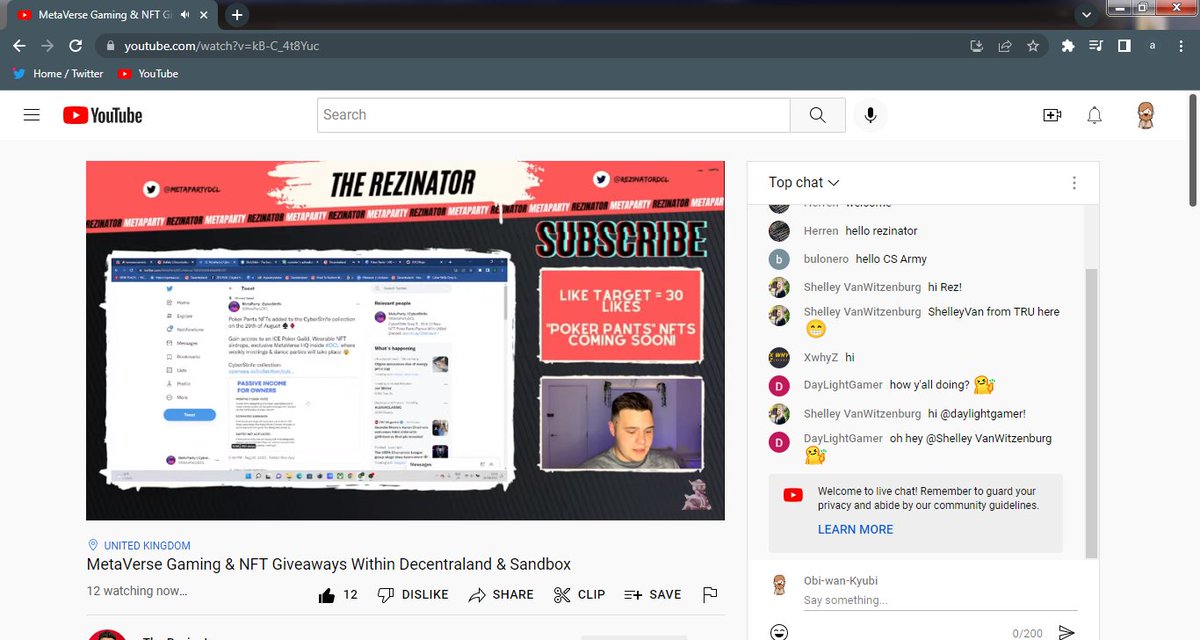The width and height of the screenshot is (1200, 640).
Task: Go back with the browser back arrow
Action: point(20,46)
